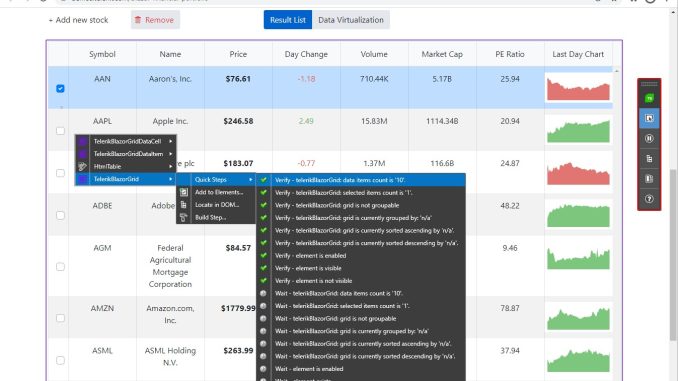Image resolution: width=678 pixels, height=381 pixels.
Task: Click the AAN red last day chart
Action: point(578,88)
